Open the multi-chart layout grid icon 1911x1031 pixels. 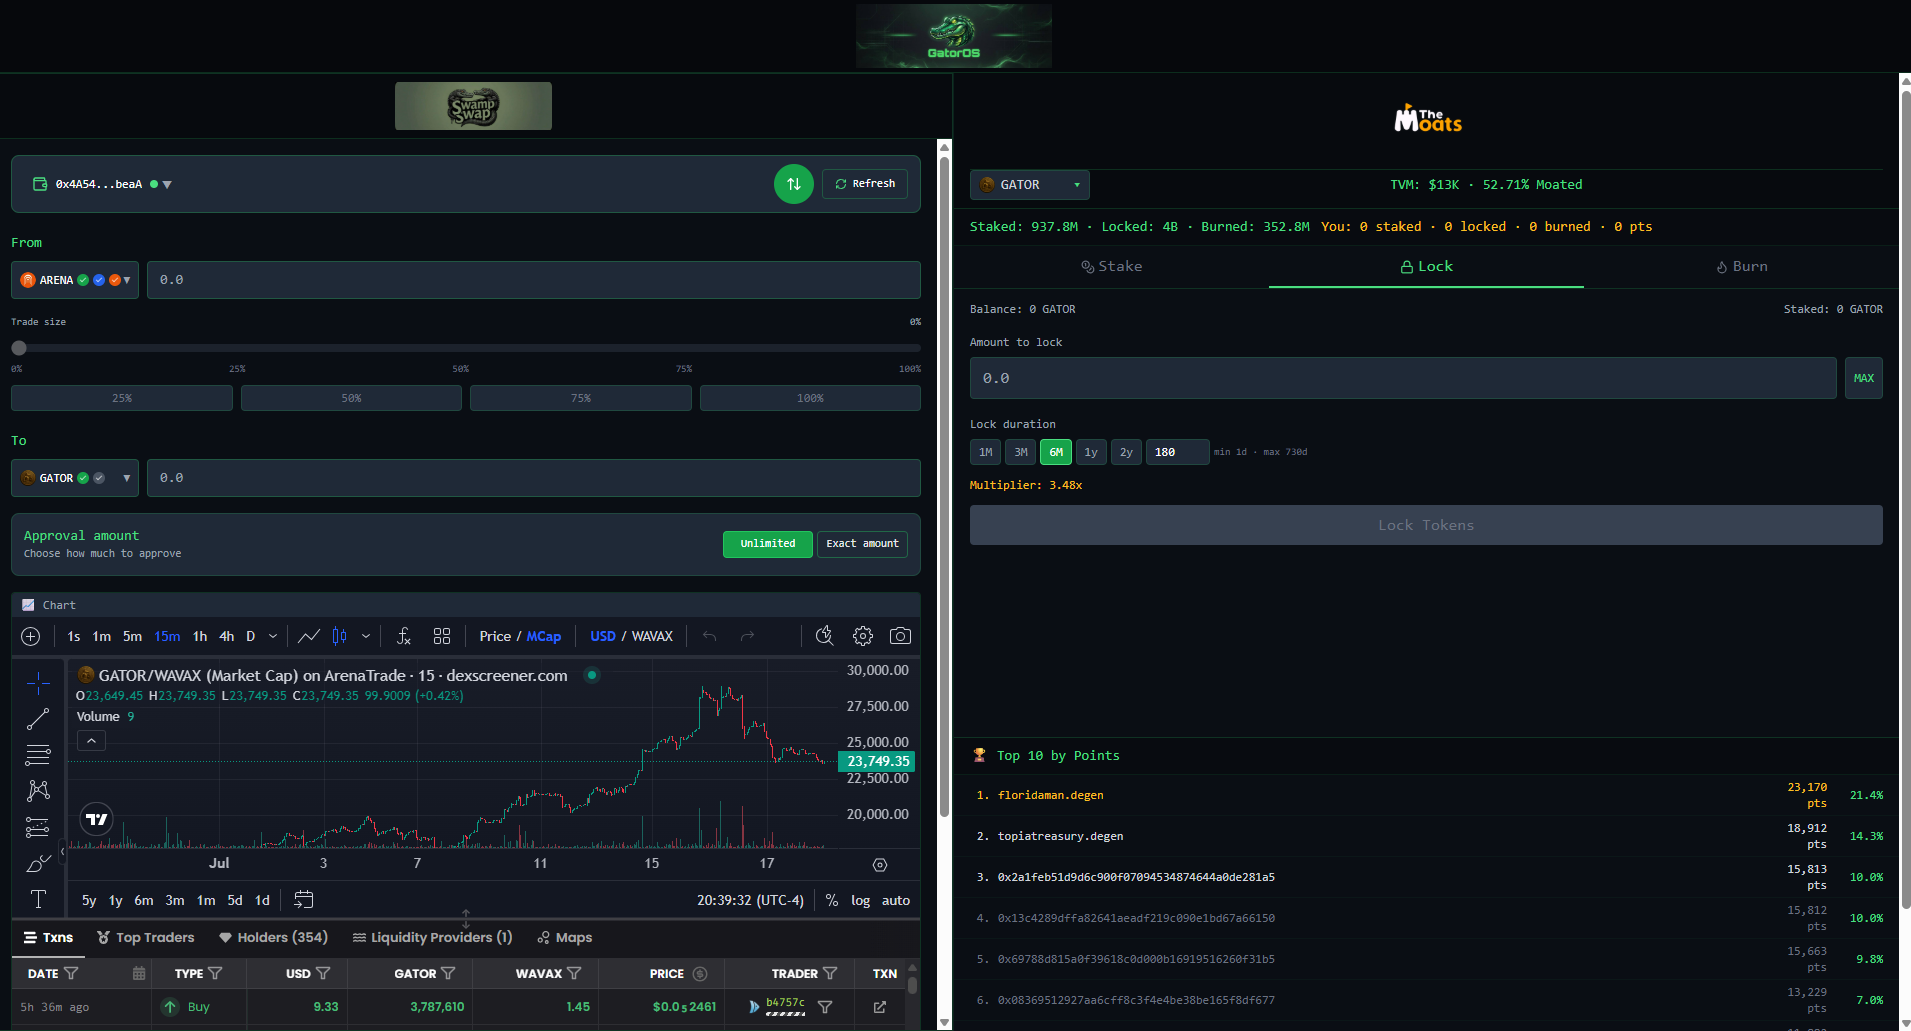[x=442, y=636]
